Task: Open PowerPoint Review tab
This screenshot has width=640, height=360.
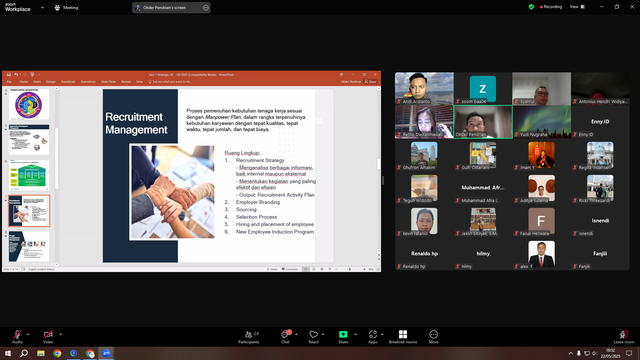Action: coord(126,82)
